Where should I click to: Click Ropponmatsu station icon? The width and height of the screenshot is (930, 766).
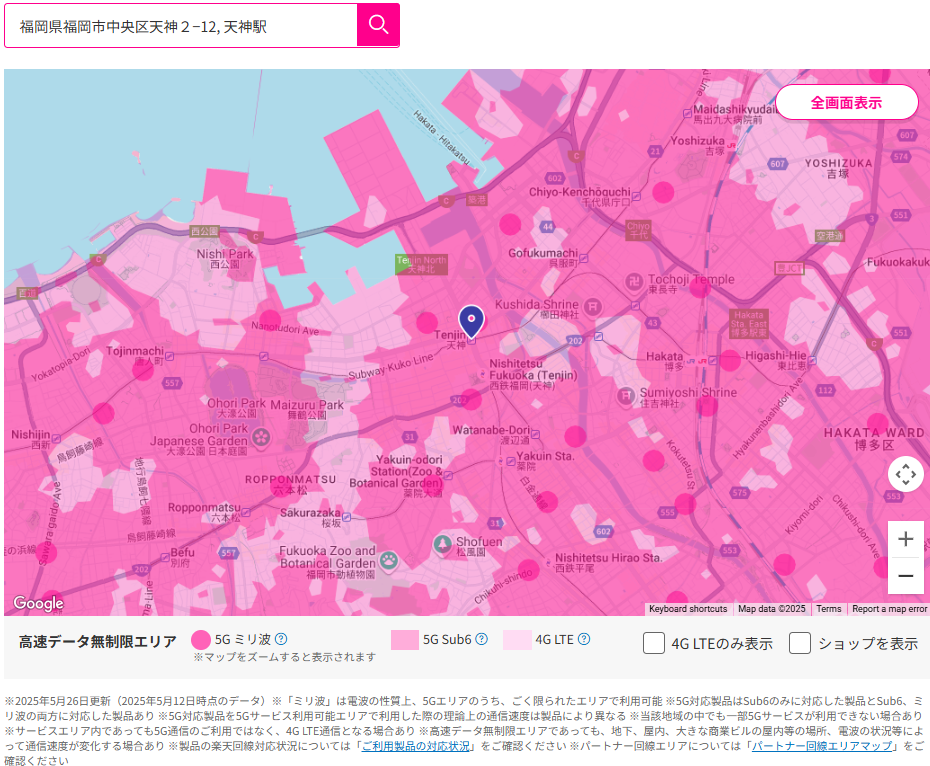pos(246,512)
